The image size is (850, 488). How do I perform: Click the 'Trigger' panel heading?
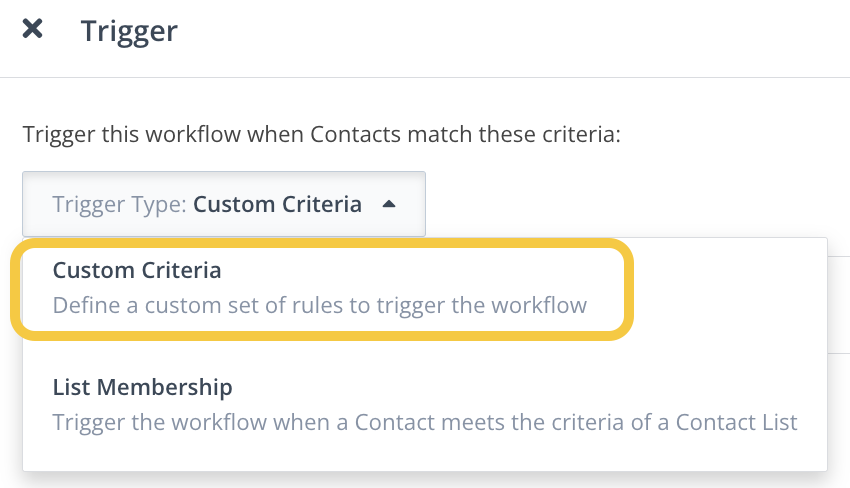129,30
